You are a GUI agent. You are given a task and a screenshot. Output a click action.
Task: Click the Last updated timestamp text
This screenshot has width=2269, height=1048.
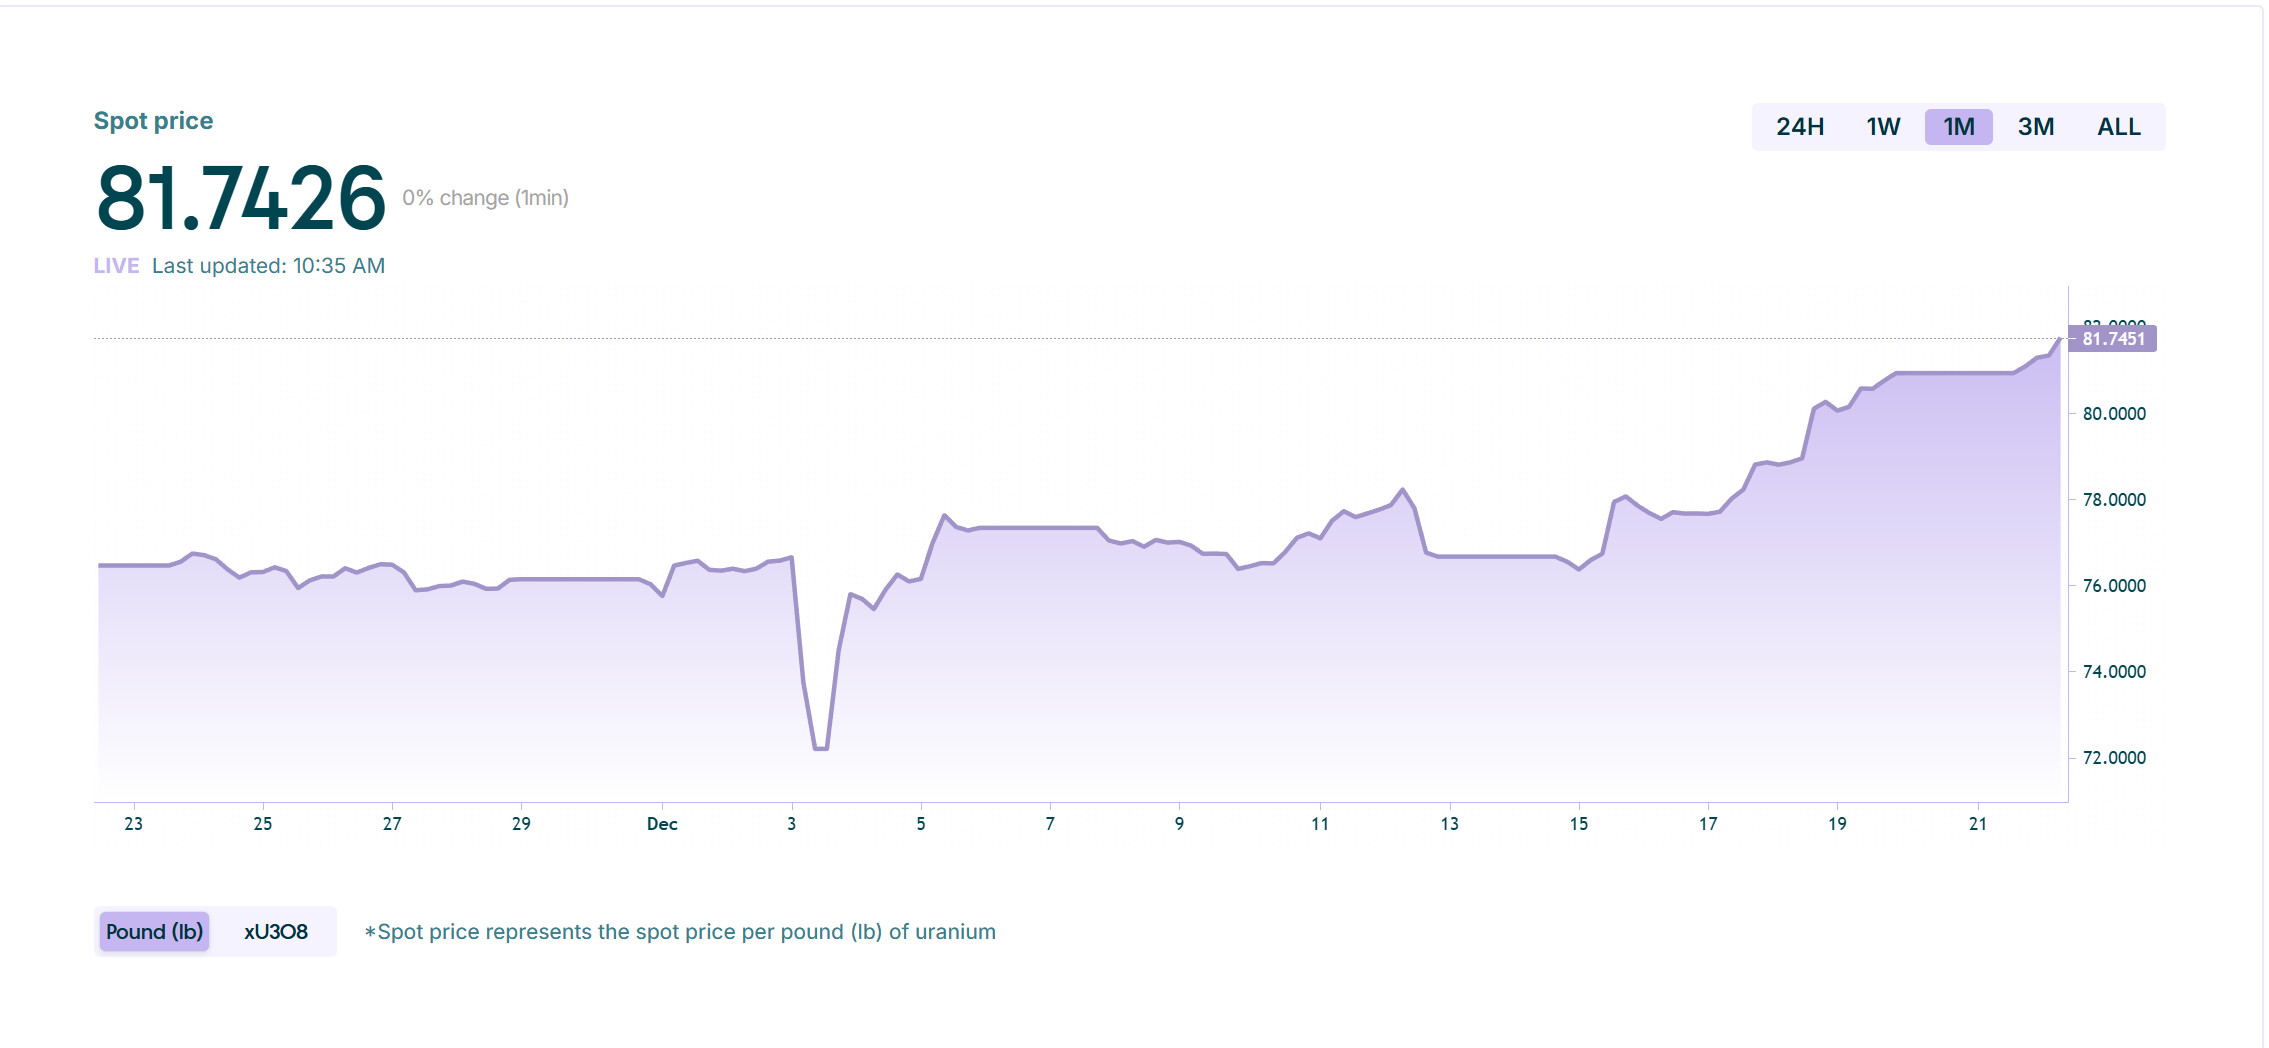coord(268,266)
